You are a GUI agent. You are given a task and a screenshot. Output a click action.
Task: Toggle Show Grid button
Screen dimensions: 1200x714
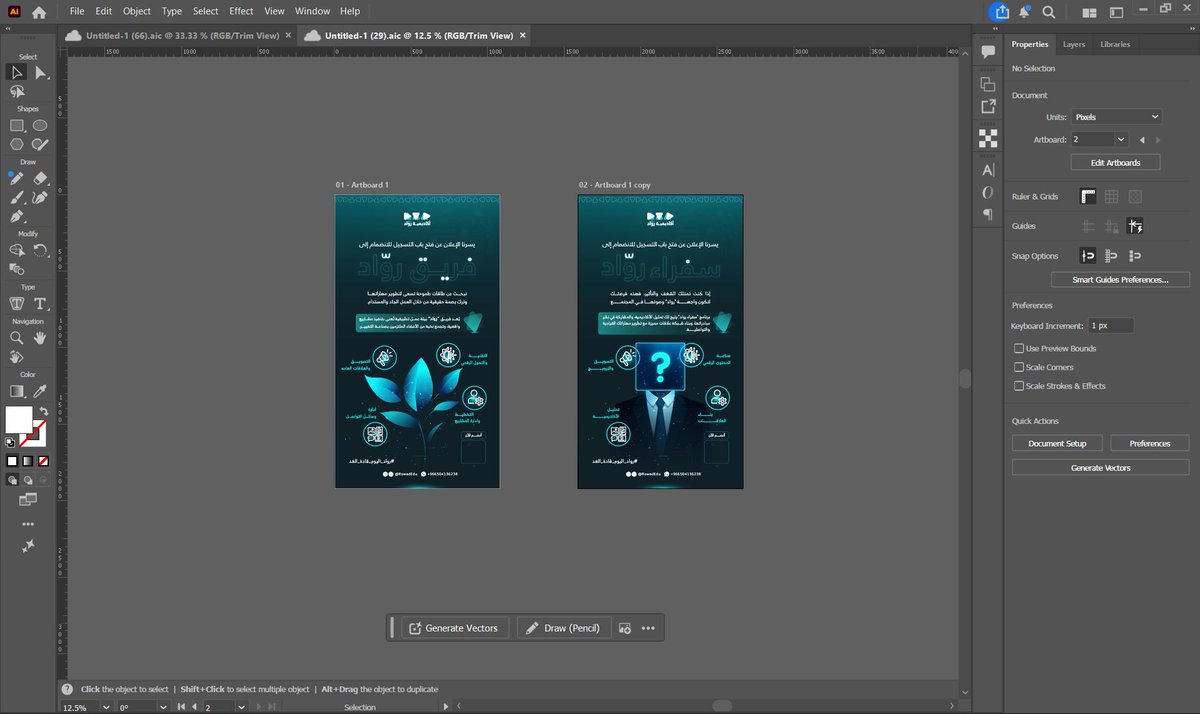pyautogui.click(x=1111, y=197)
